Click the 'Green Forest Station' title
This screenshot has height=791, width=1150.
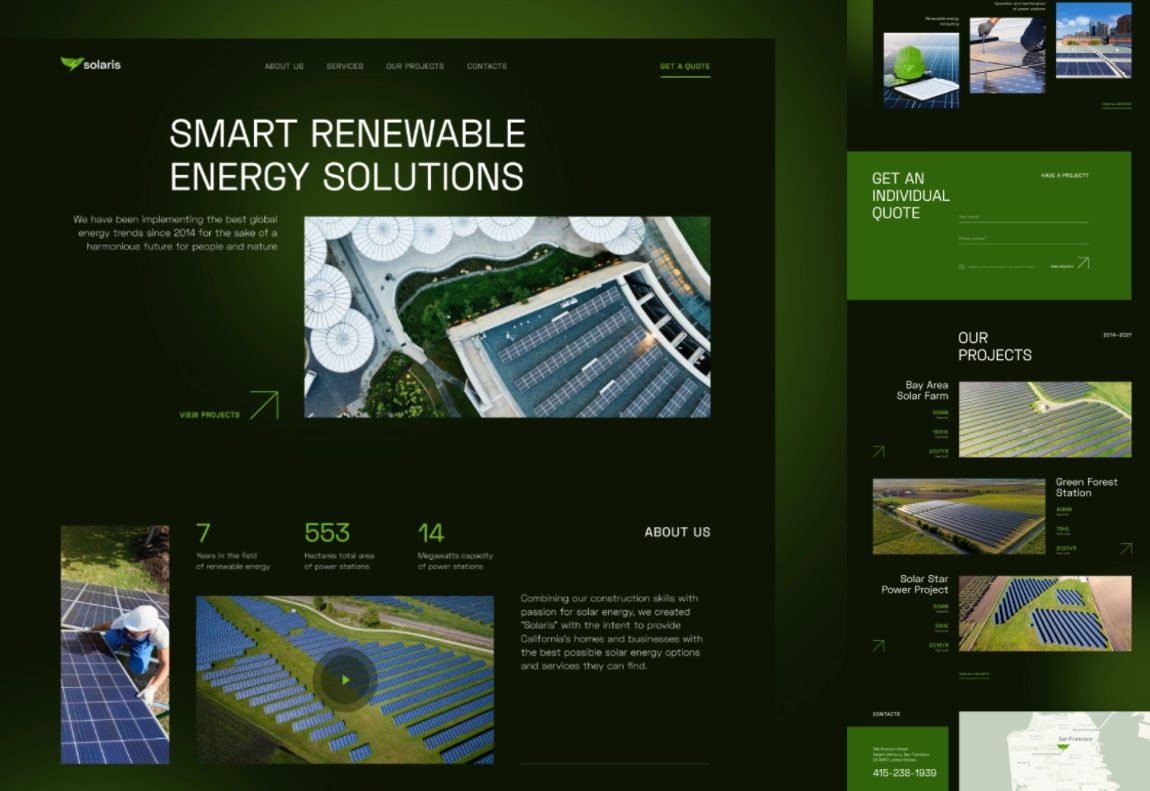[x=1087, y=488]
